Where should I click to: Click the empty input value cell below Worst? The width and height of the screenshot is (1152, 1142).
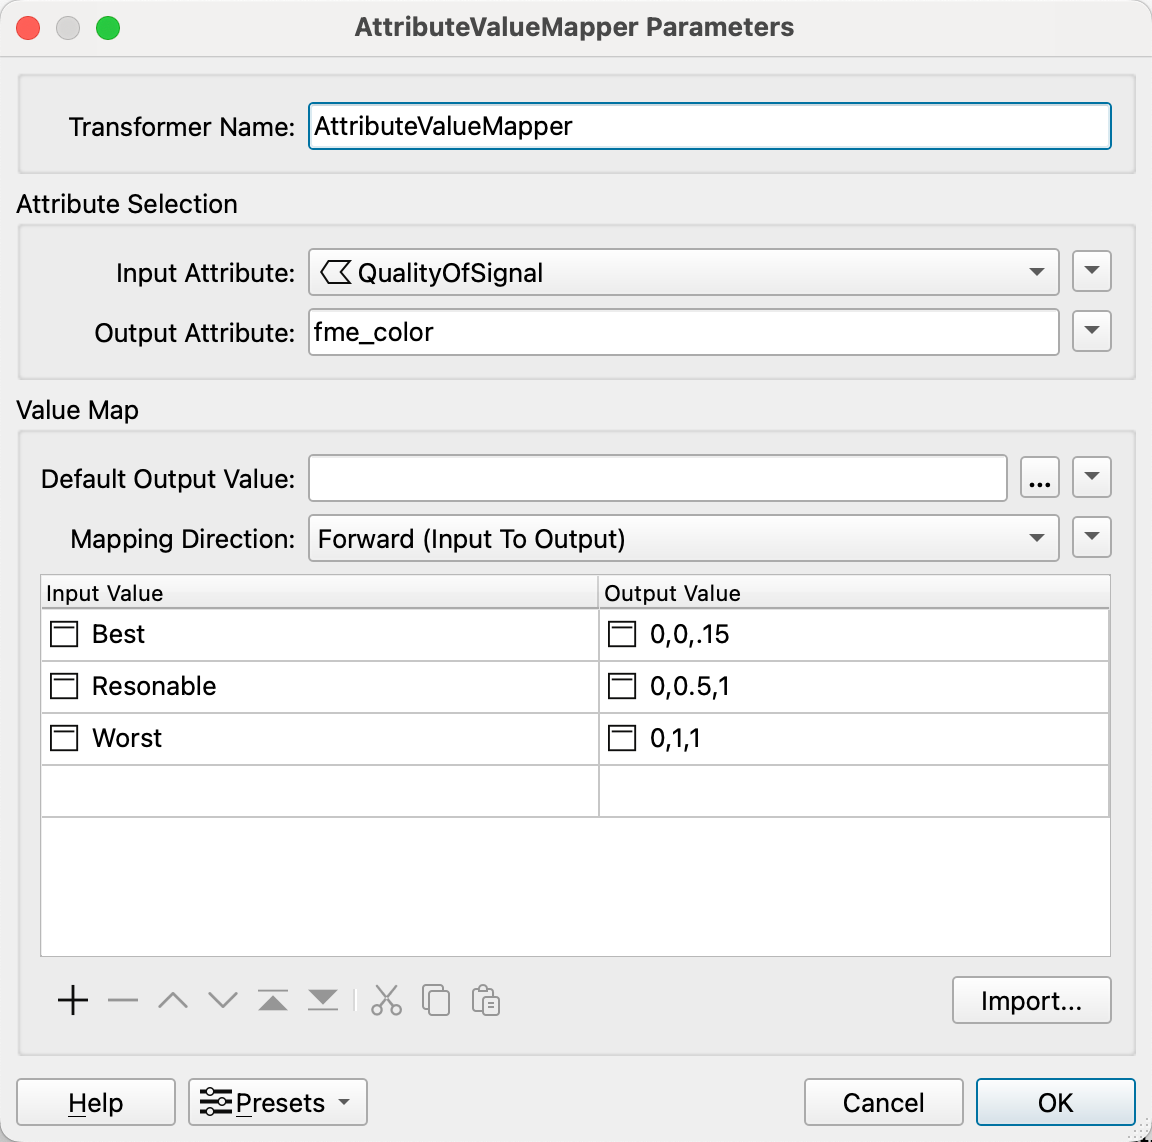click(x=320, y=791)
